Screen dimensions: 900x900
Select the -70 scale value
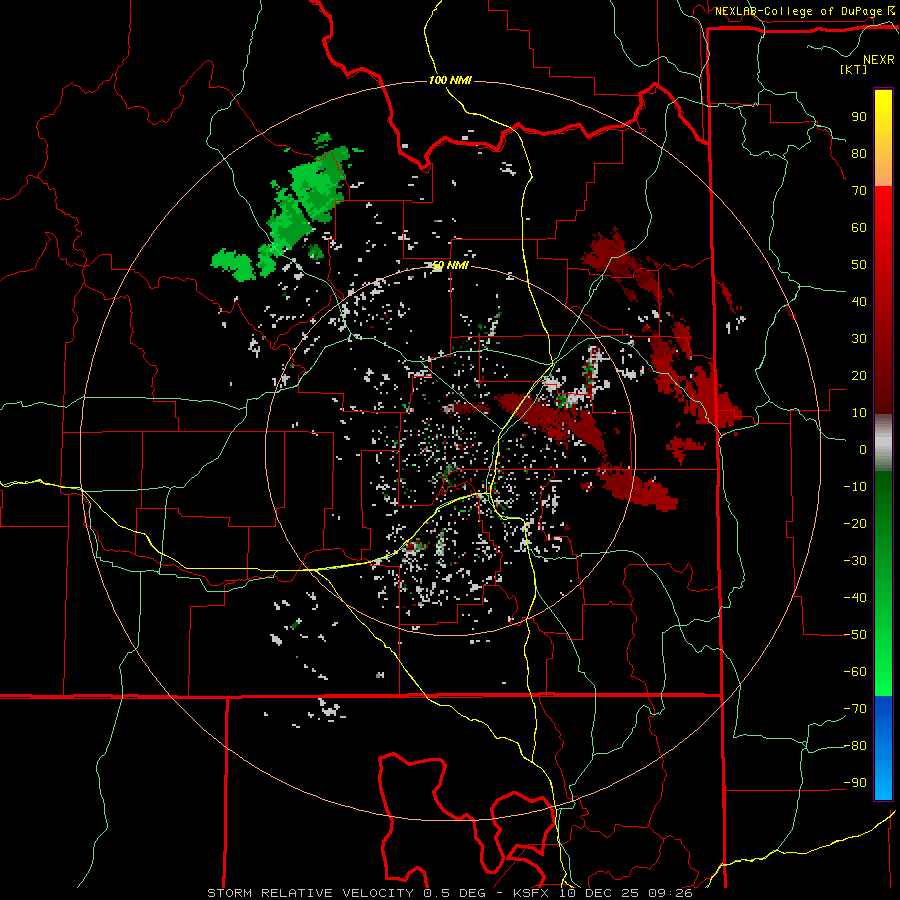point(855,709)
